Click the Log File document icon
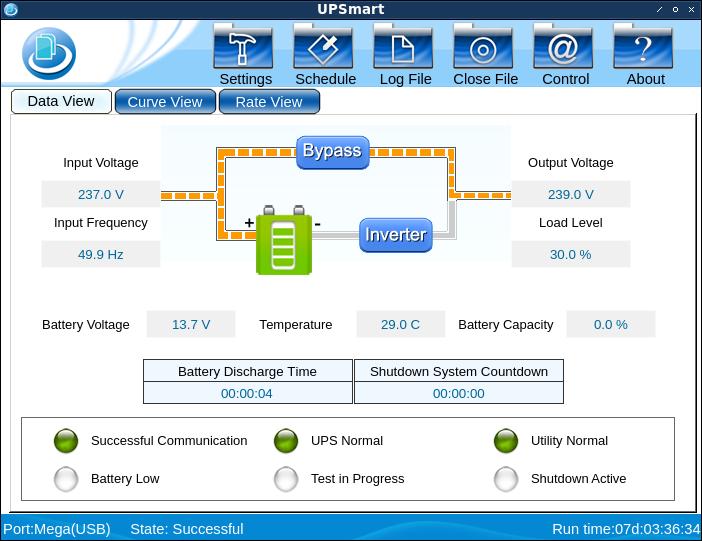702x541 pixels. coord(404,47)
